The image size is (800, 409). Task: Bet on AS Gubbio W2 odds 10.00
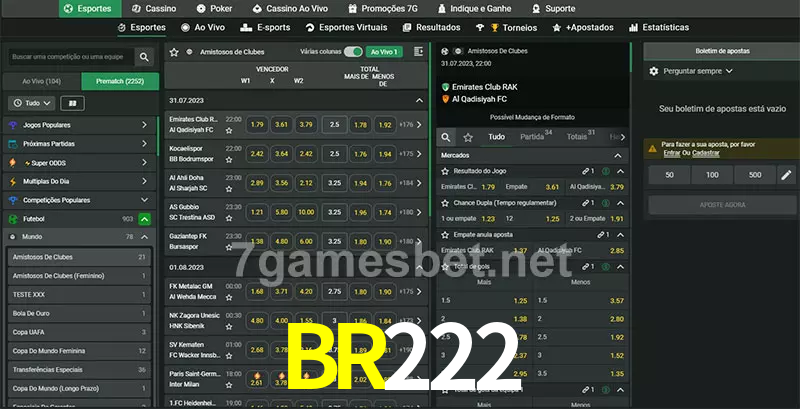pos(306,212)
